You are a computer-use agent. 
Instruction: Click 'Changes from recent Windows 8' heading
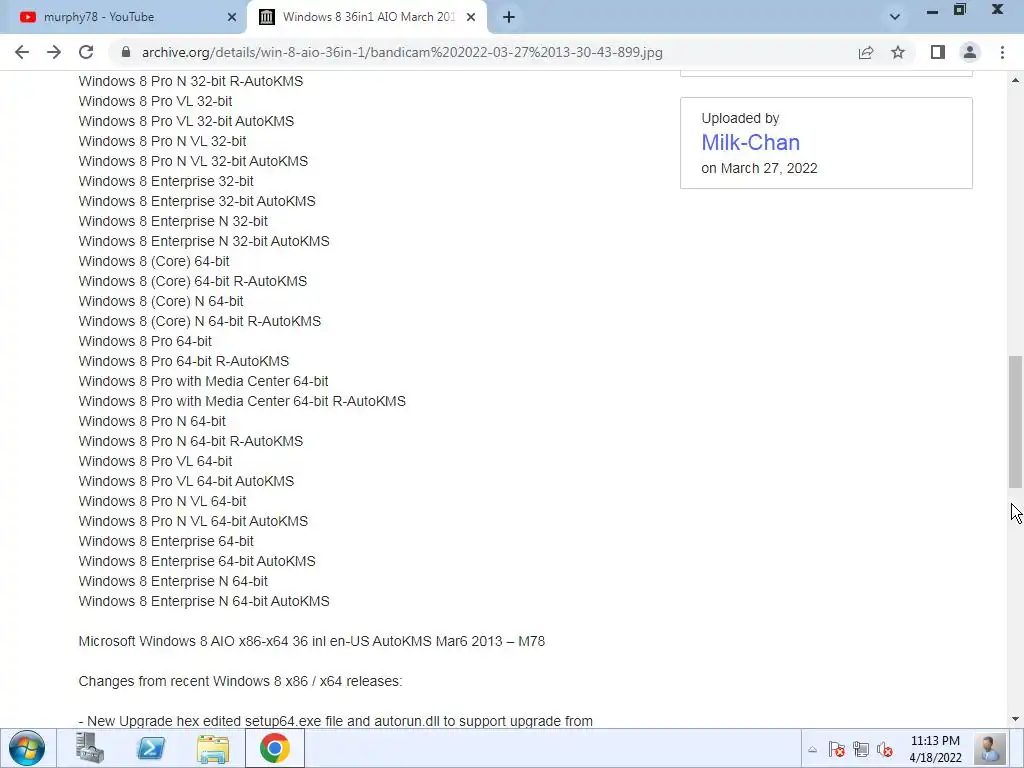pos(240,681)
